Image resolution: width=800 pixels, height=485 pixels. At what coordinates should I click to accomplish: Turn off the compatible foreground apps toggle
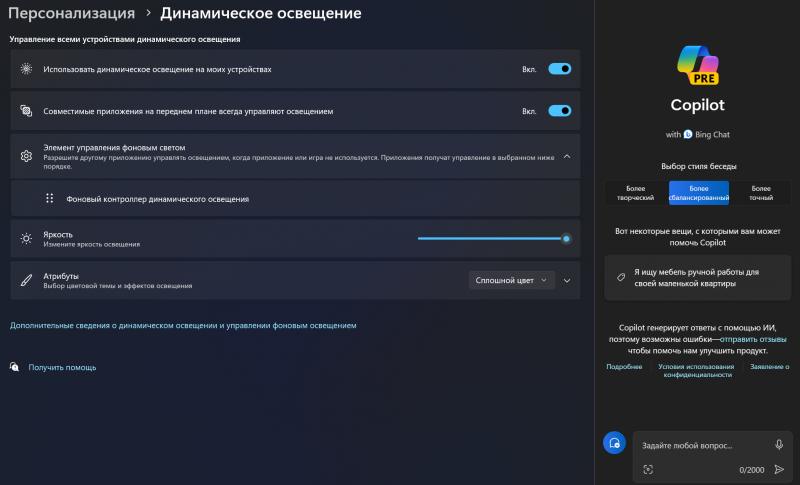coord(559,111)
